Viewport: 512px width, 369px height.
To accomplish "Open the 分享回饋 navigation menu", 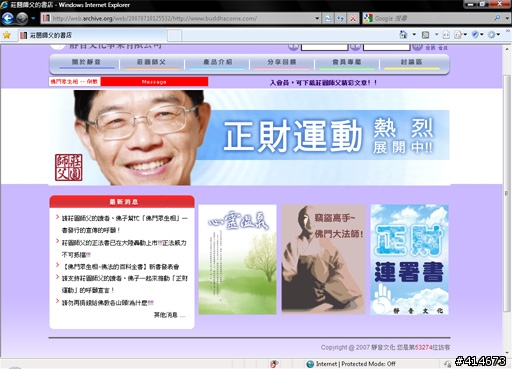I will point(282,62).
